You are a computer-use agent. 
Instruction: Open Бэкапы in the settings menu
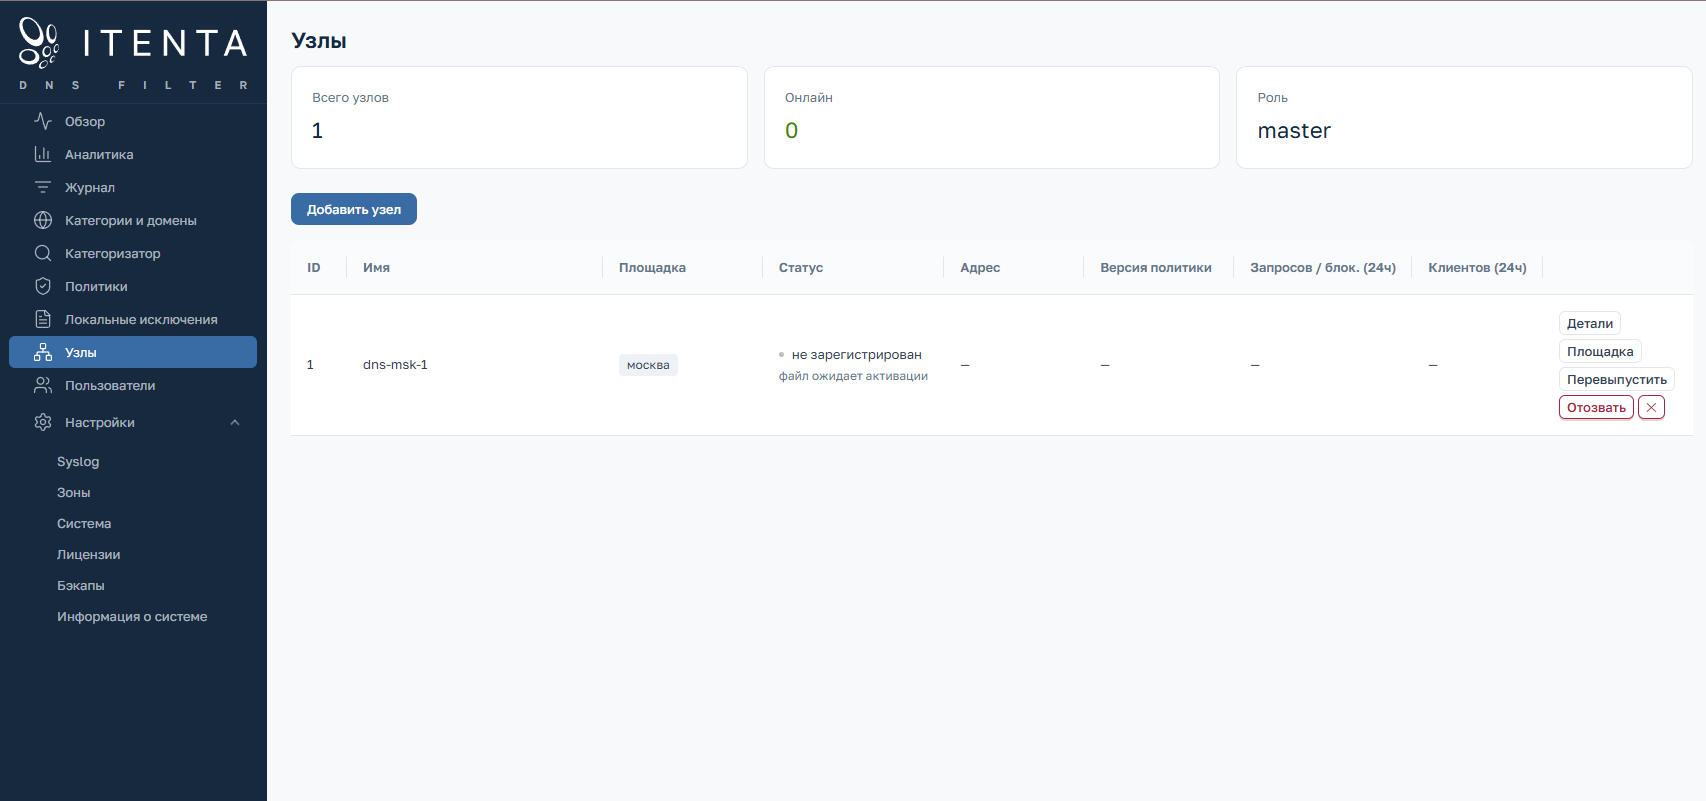click(81, 585)
